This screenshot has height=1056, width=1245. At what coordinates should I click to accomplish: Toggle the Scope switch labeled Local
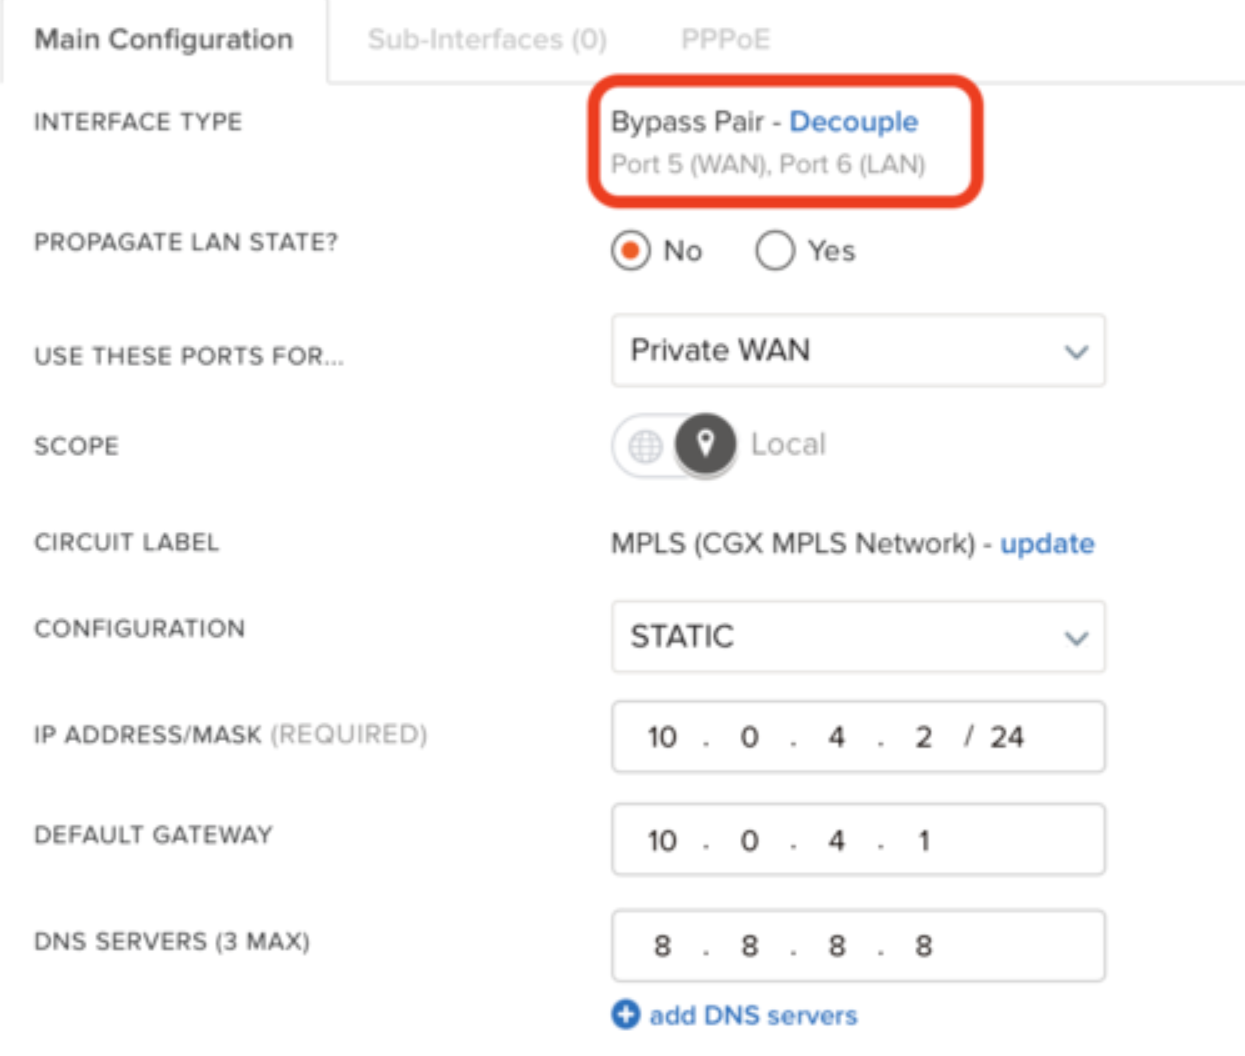[x=673, y=445]
